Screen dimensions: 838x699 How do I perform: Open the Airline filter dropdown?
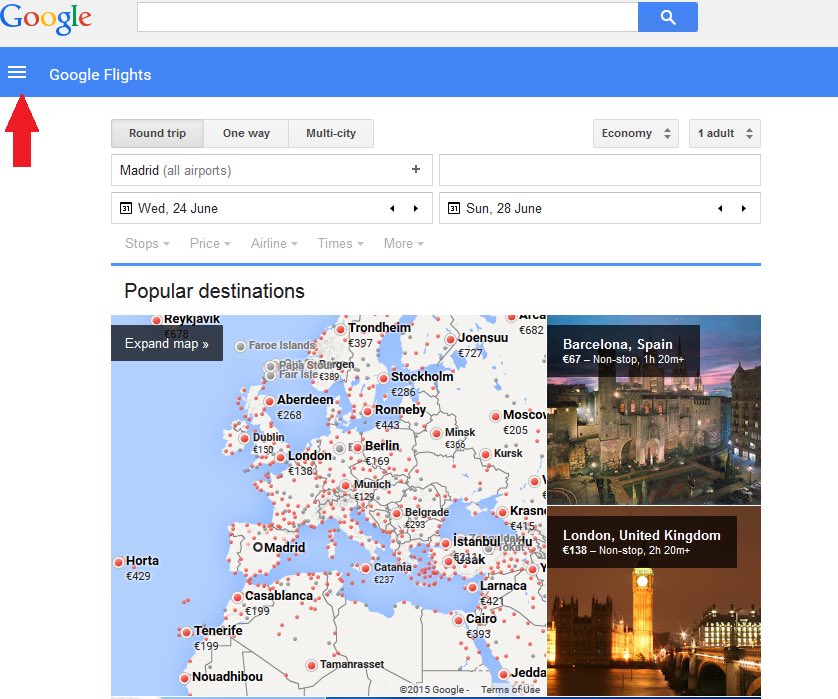click(x=274, y=244)
